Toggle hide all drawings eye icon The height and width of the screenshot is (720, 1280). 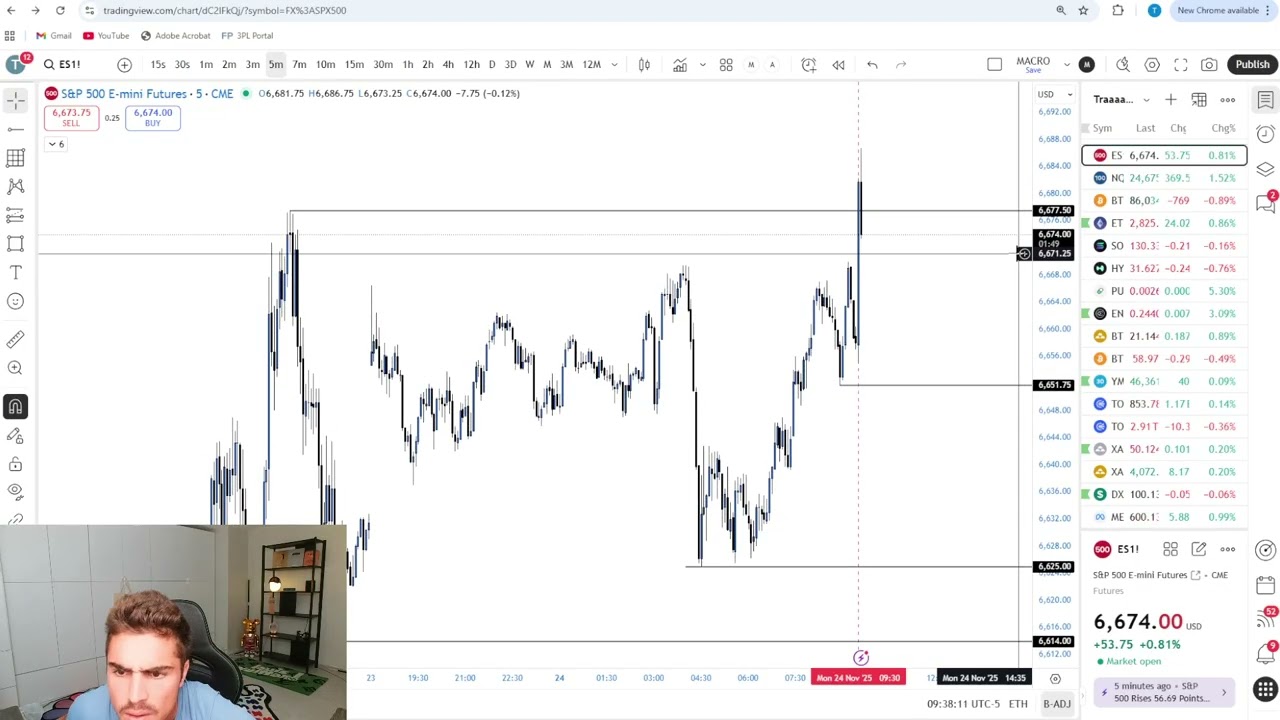point(15,491)
